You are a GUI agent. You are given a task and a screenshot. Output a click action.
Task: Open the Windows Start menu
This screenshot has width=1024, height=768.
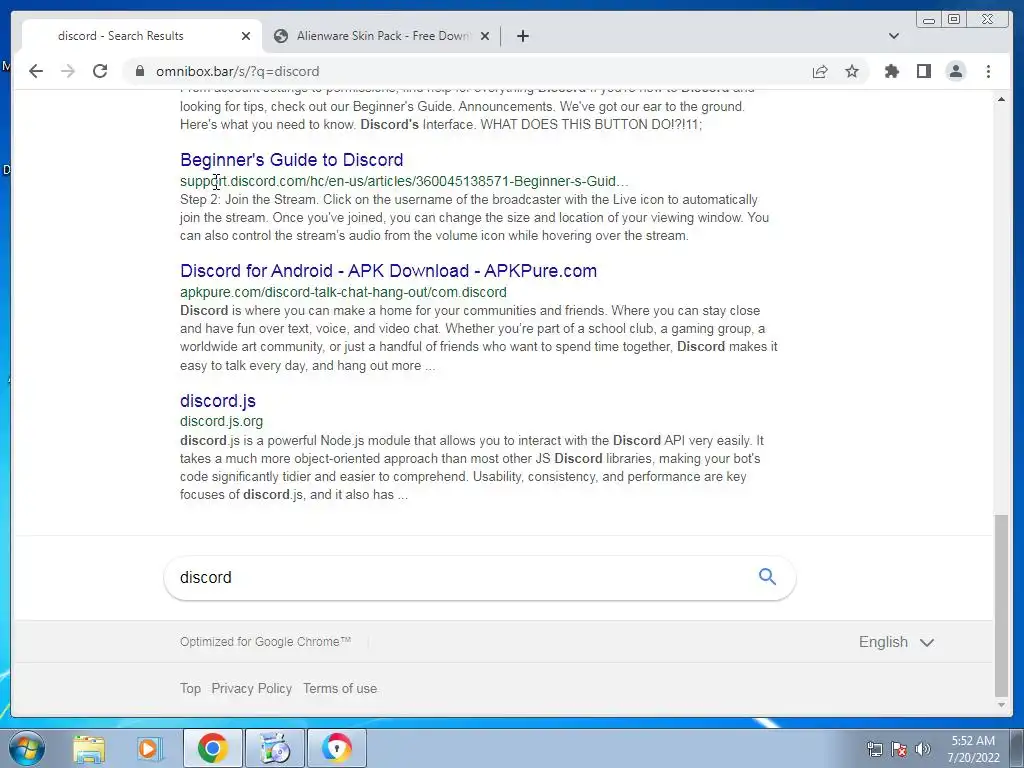pyautogui.click(x=27, y=748)
